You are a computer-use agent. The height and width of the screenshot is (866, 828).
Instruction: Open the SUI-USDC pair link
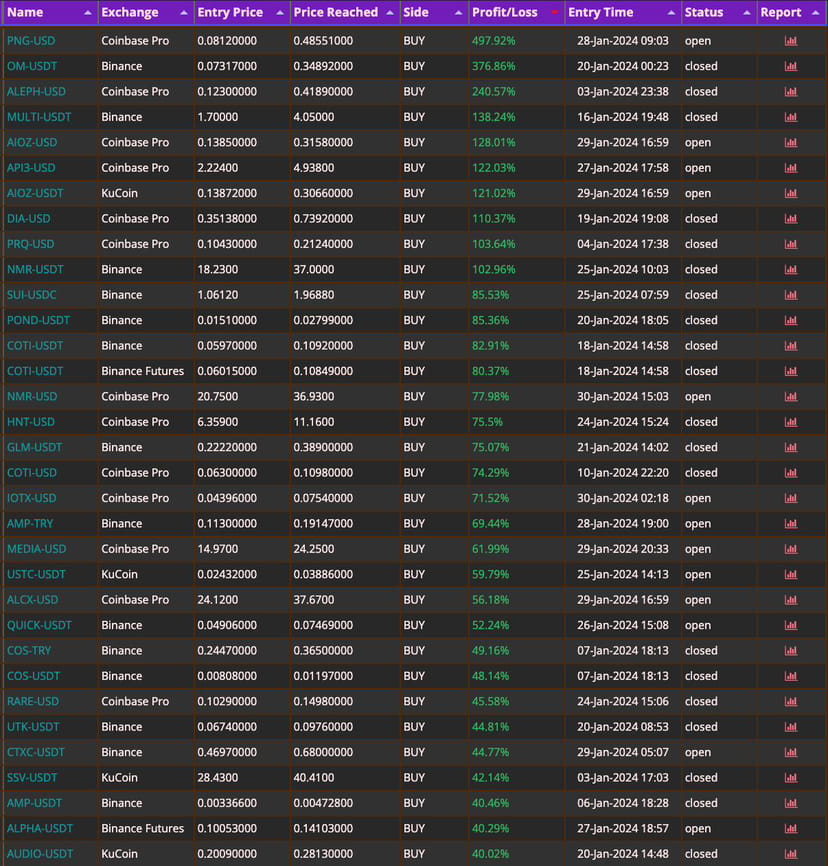(31, 295)
